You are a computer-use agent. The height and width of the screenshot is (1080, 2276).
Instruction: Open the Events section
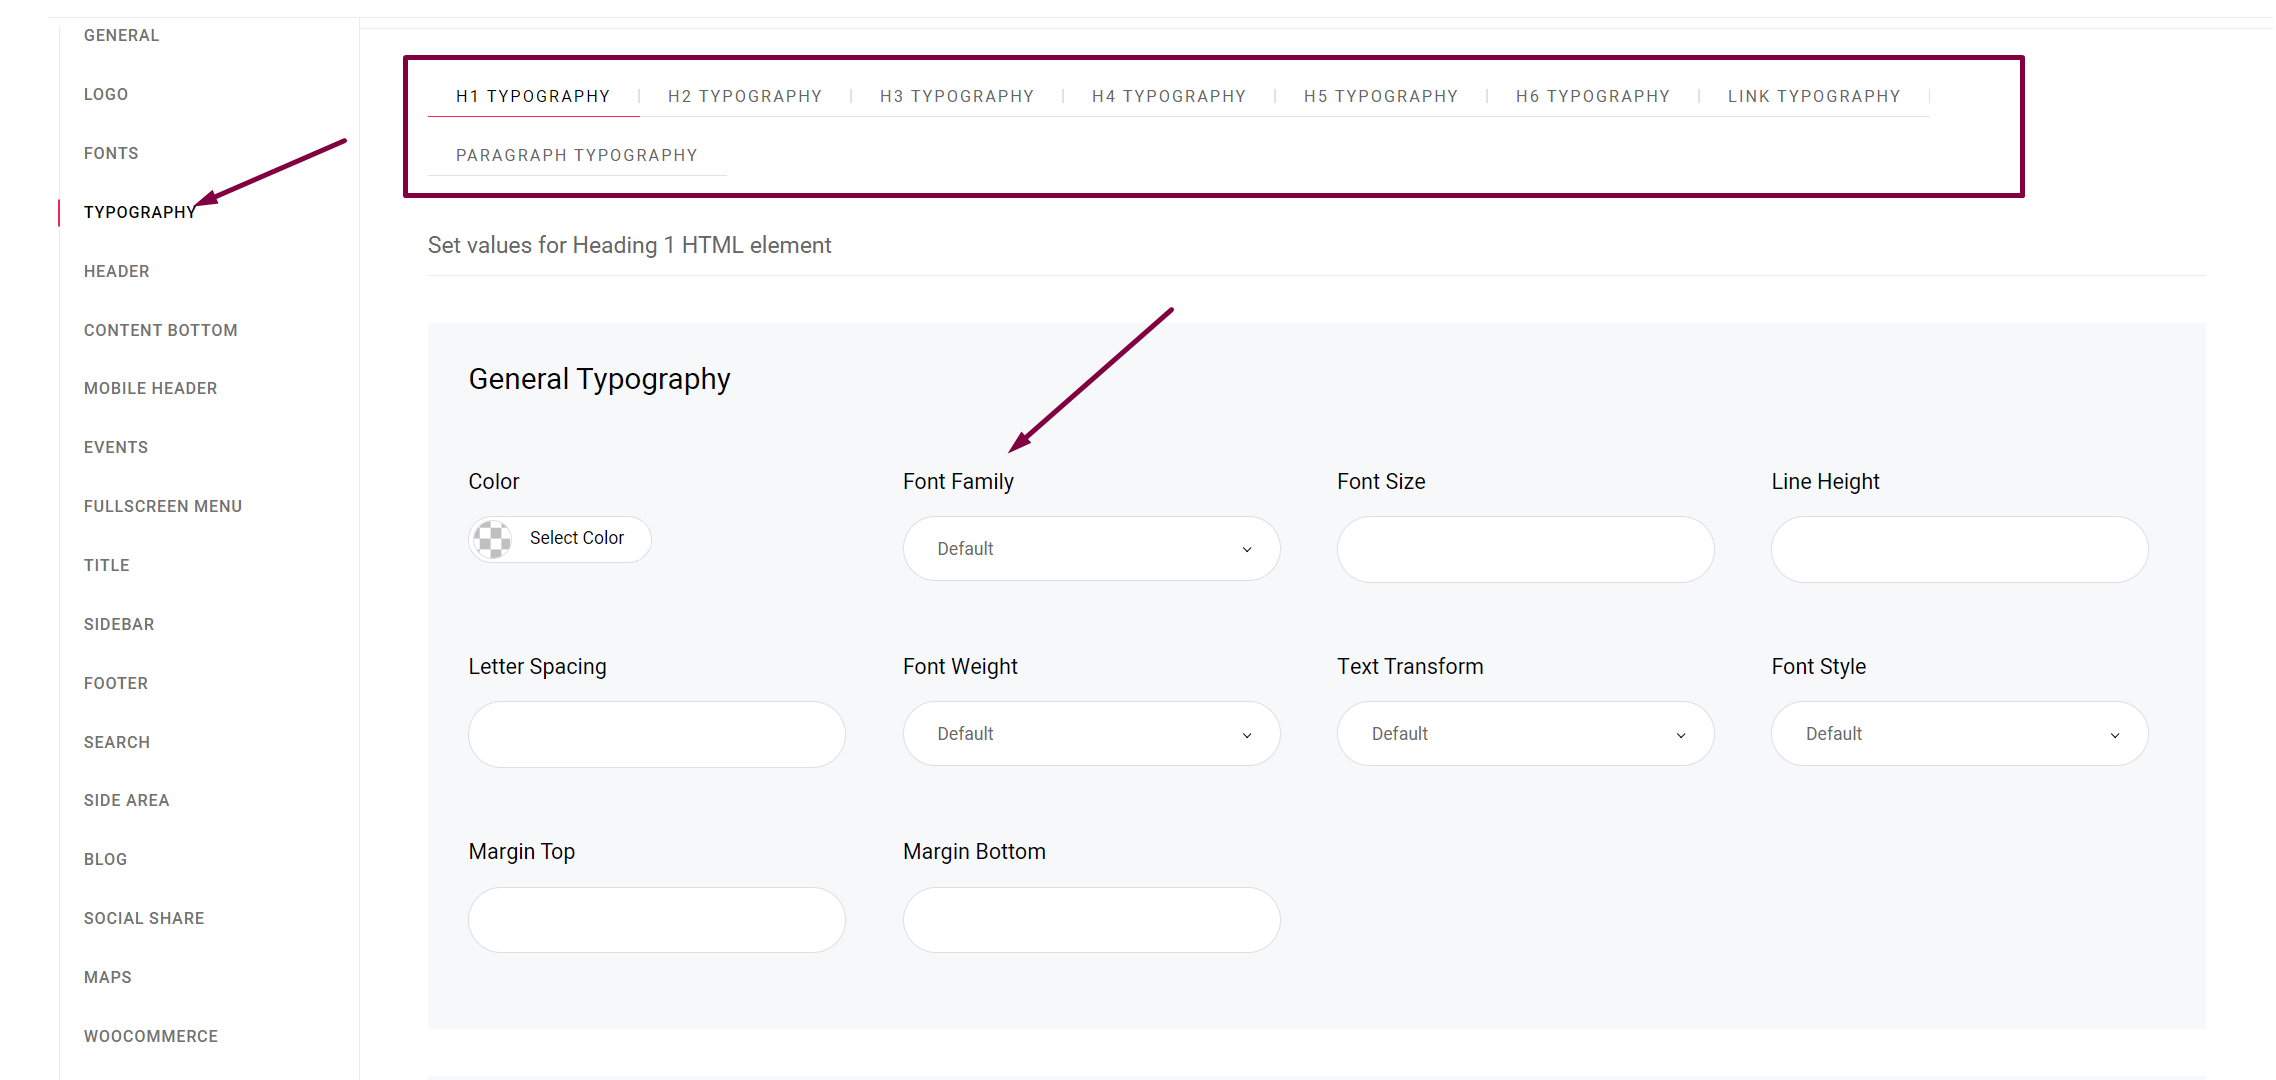(x=116, y=447)
